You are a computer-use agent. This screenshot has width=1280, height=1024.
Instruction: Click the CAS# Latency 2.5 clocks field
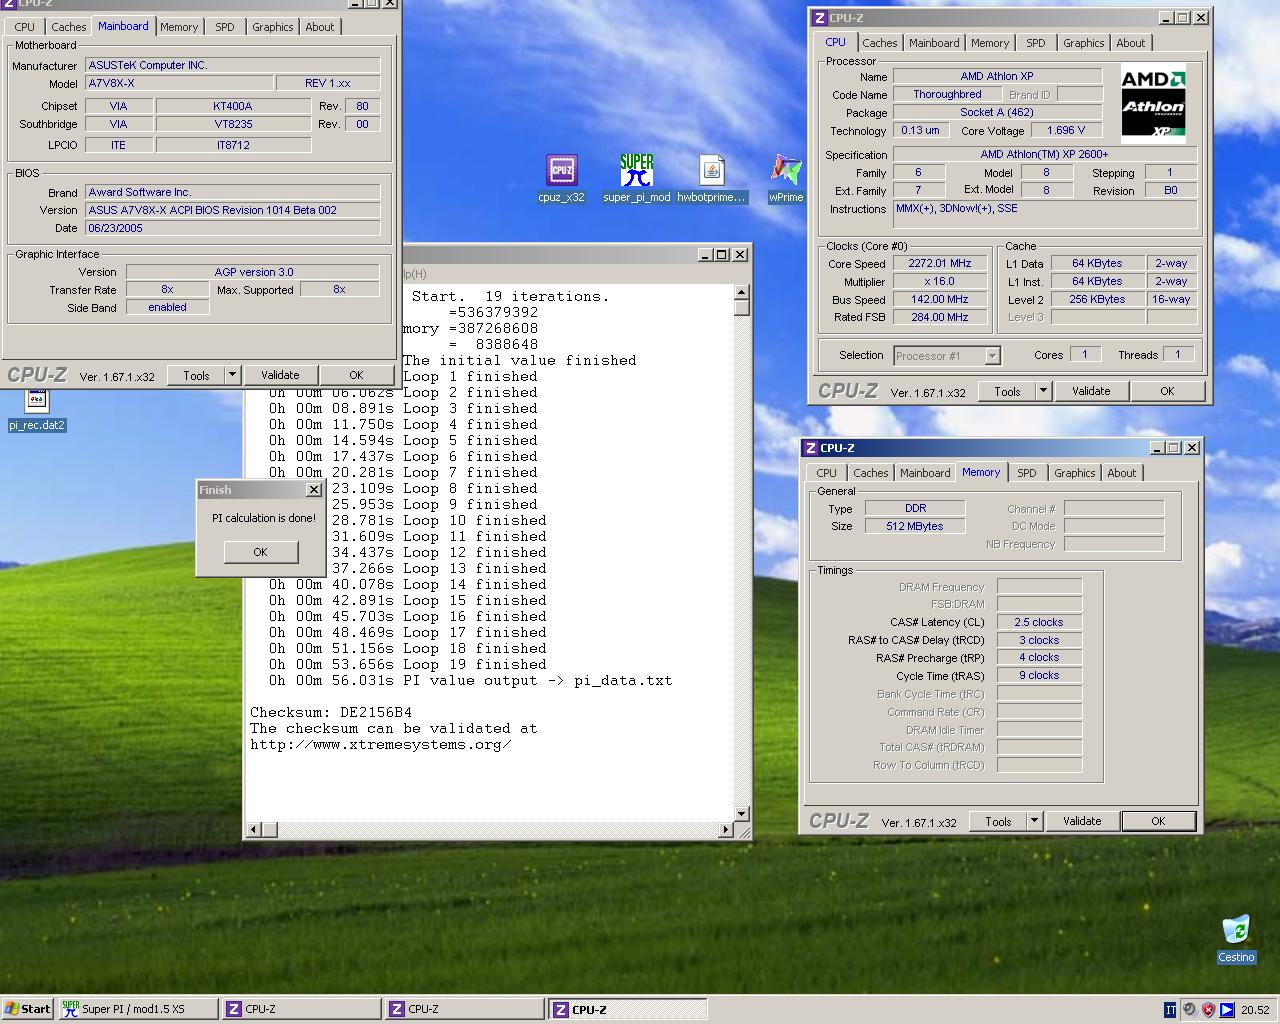click(x=1039, y=622)
